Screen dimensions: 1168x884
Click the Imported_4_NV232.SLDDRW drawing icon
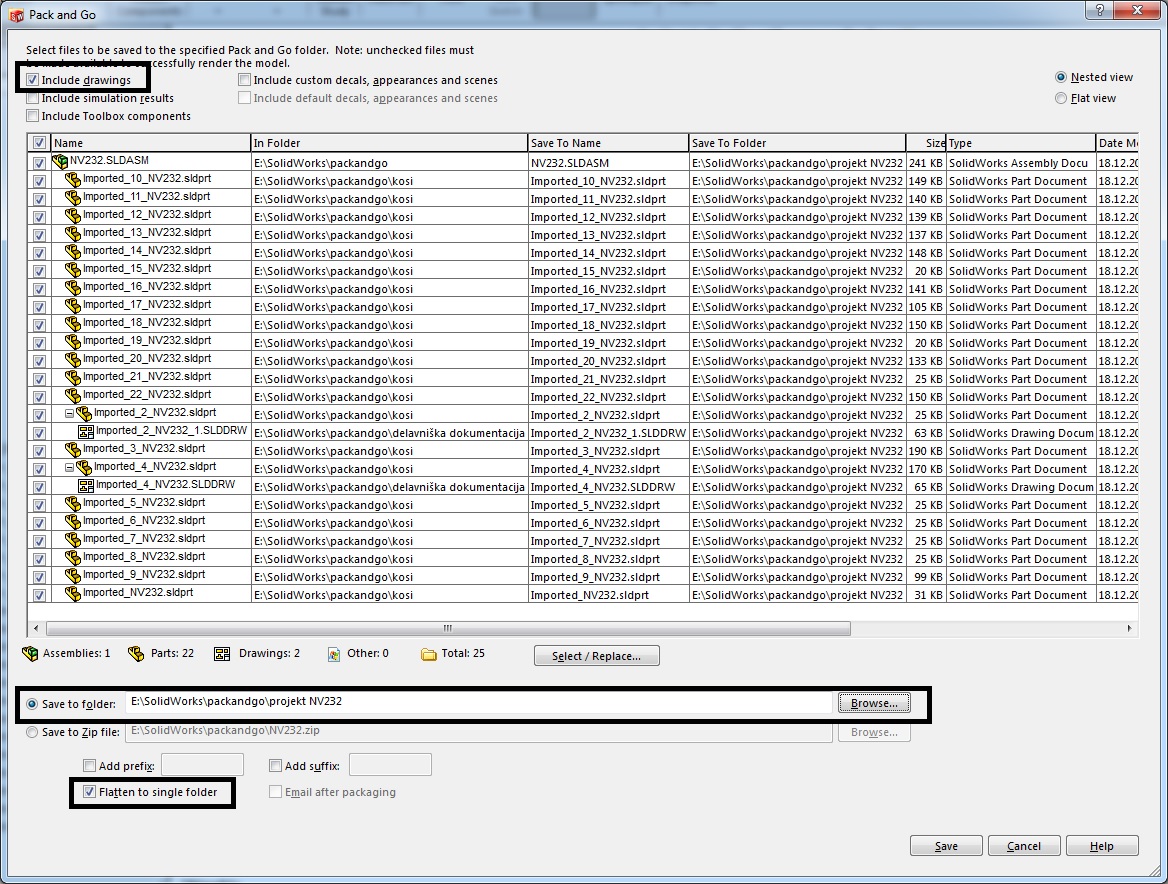pyautogui.click(x=86, y=486)
